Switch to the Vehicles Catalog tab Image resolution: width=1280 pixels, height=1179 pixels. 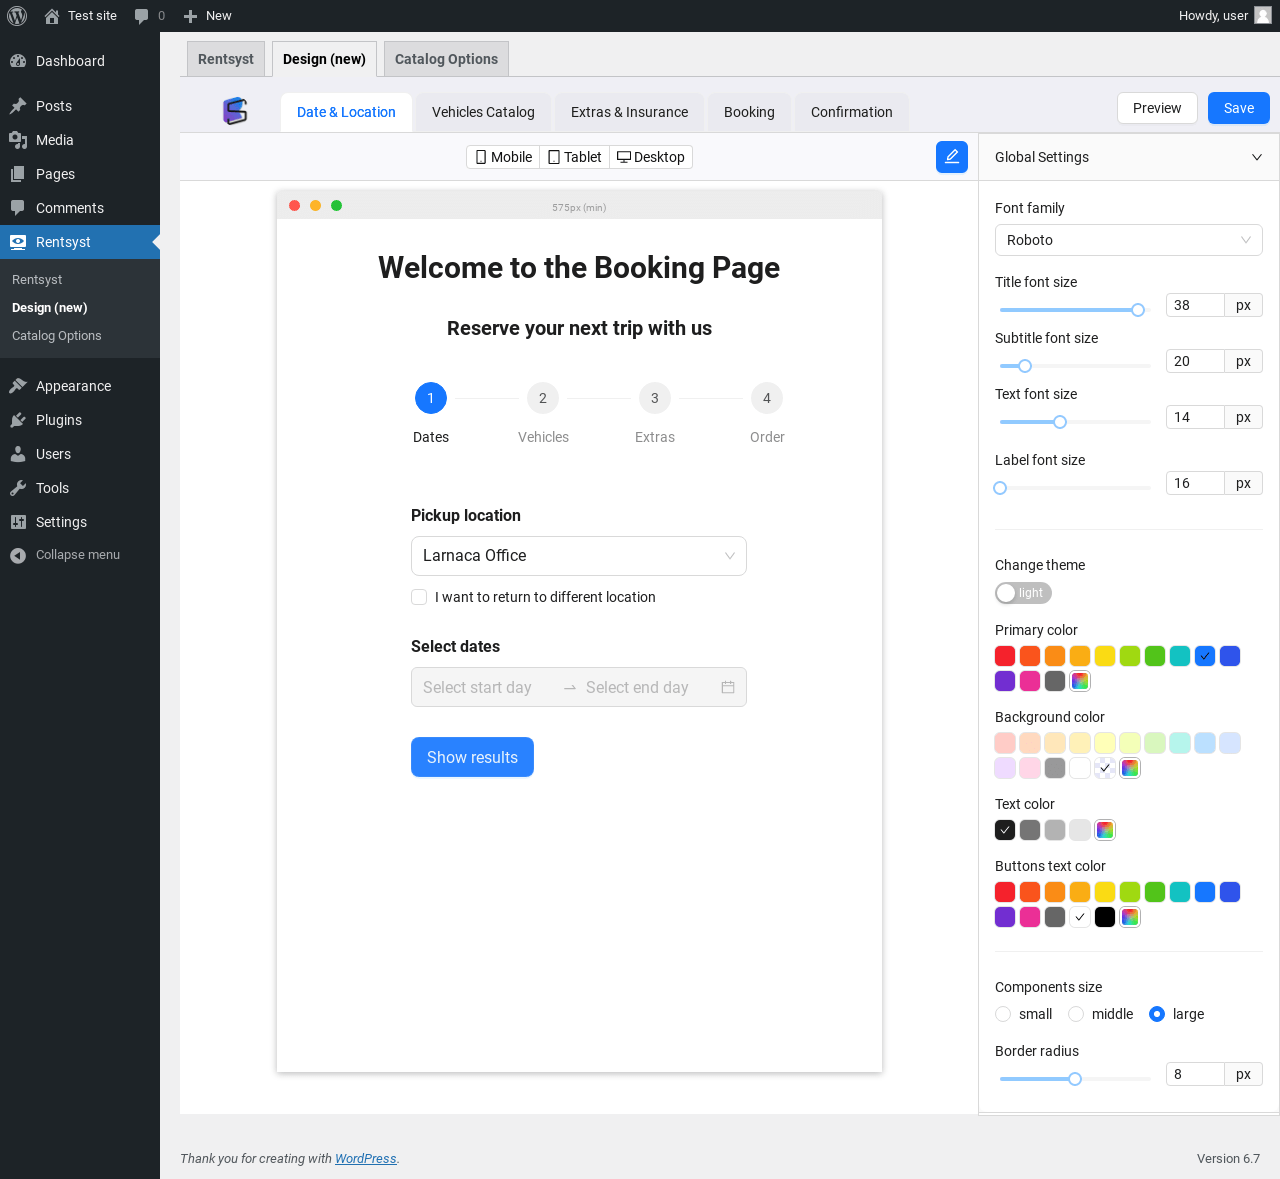pyautogui.click(x=483, y=112)
